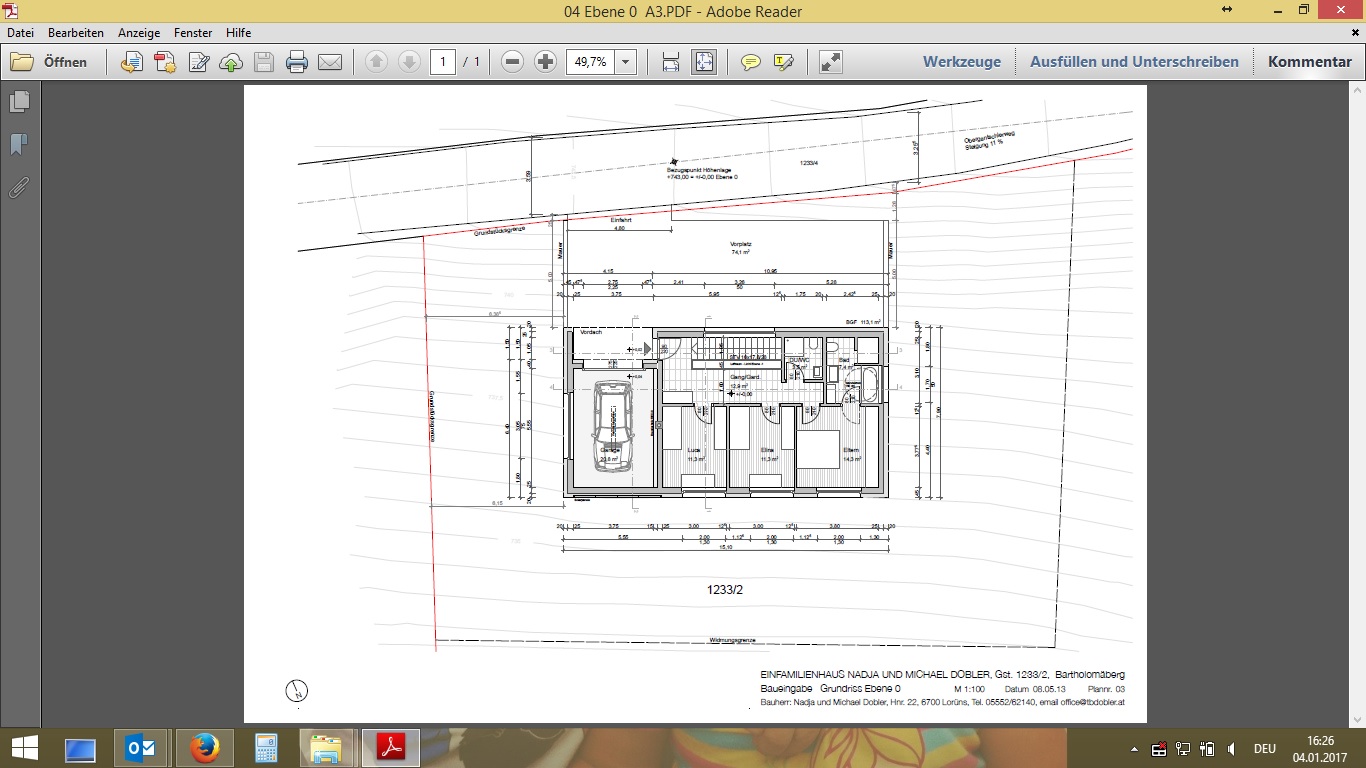Open the zoom percentage dropdown arrow
Screen dimensions: 1366x768
(x=626, y=62)
